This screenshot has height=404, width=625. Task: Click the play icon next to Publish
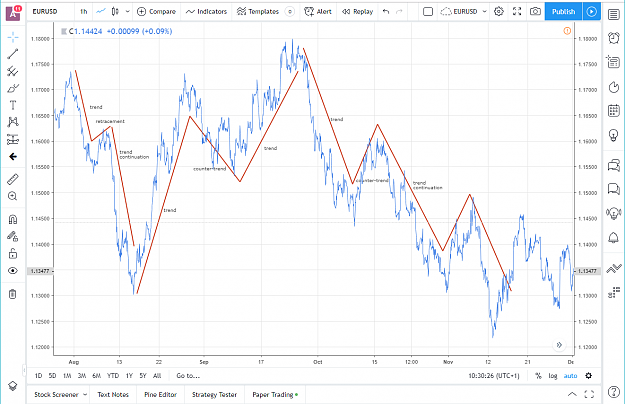(x=592, y=12)
